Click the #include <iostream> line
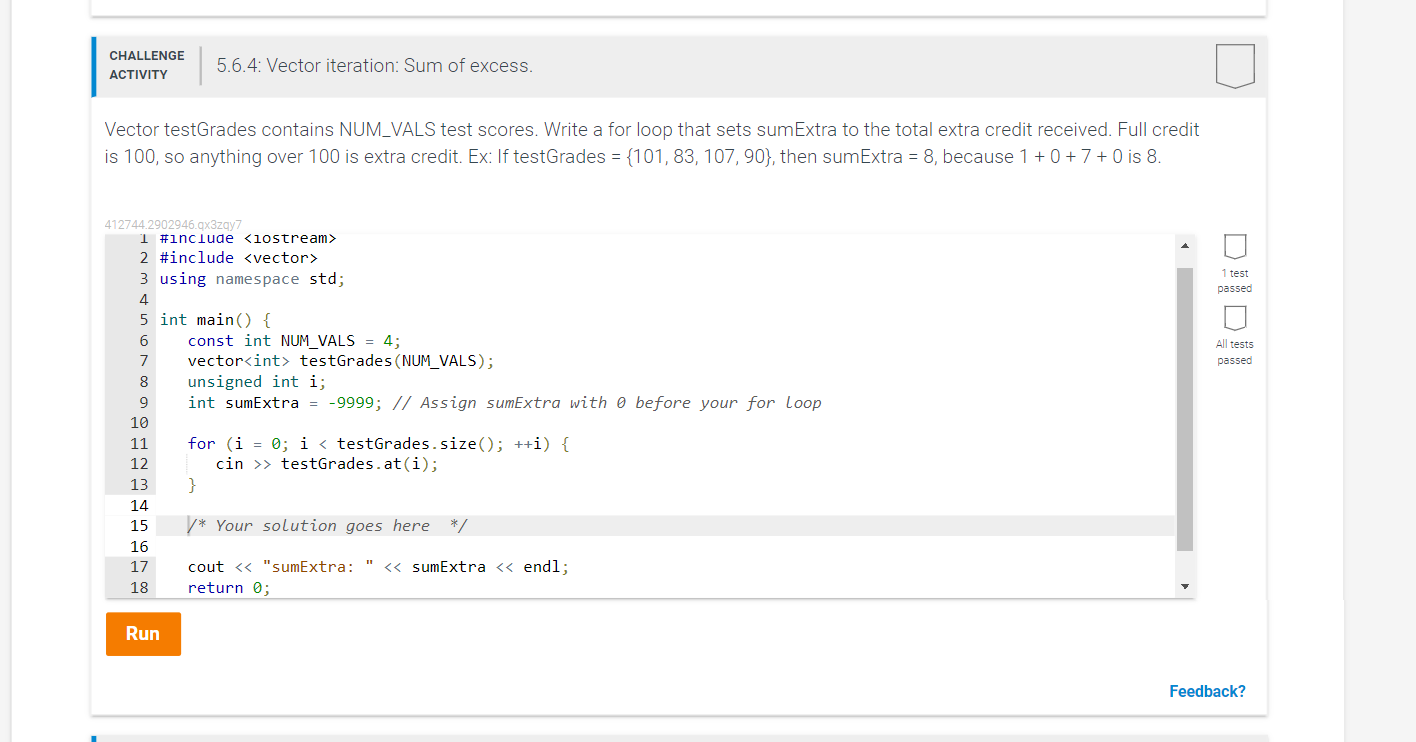 (x=247, y=237)
